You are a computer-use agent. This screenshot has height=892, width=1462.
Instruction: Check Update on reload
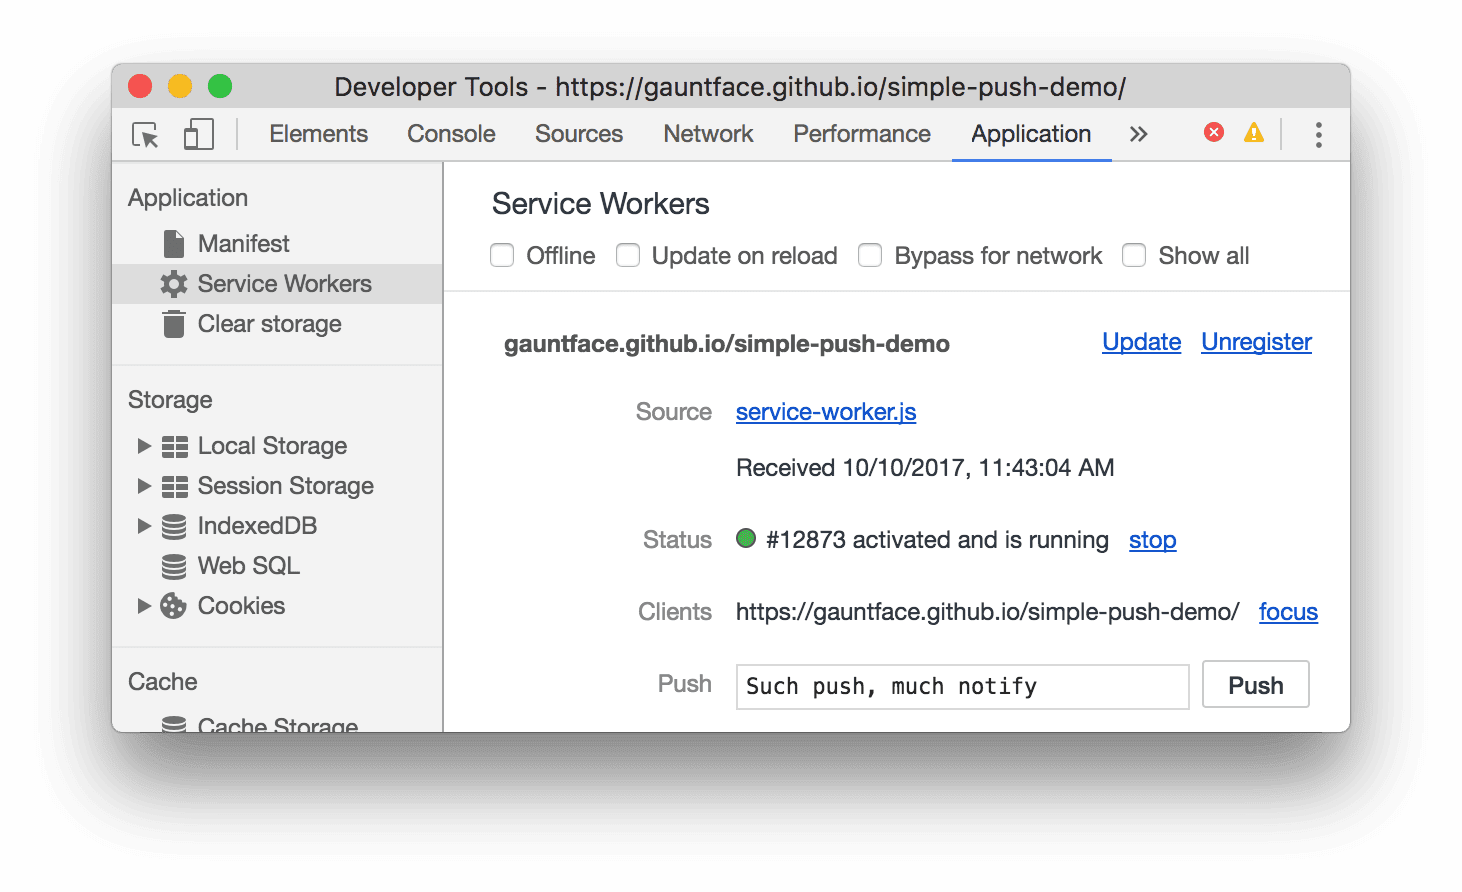pyautogui.click(x=628, y=255)
